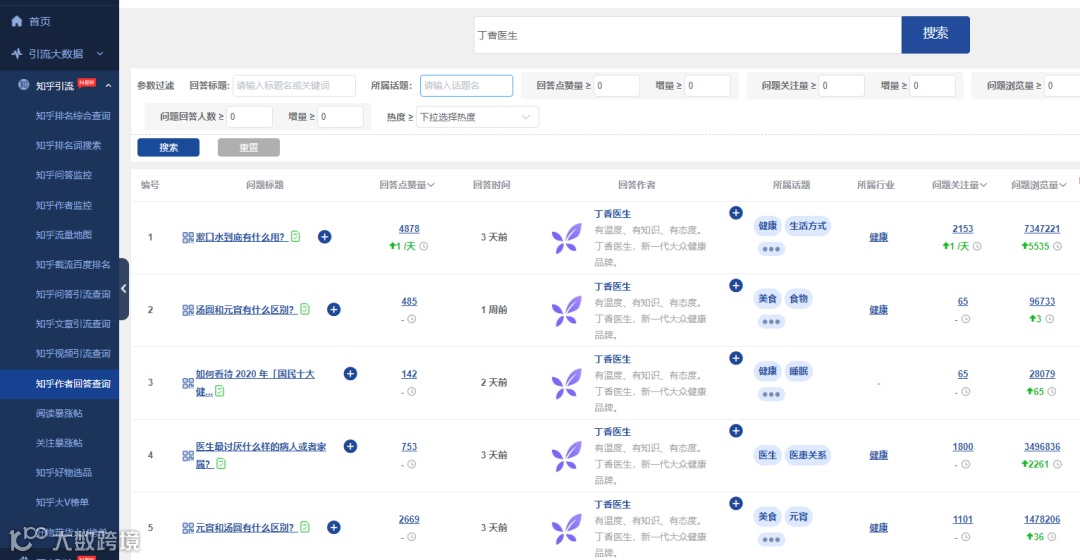Open 知乎截流百度排名 menu item
Screen dimensions: 1080x560
[x=72, y=265]
